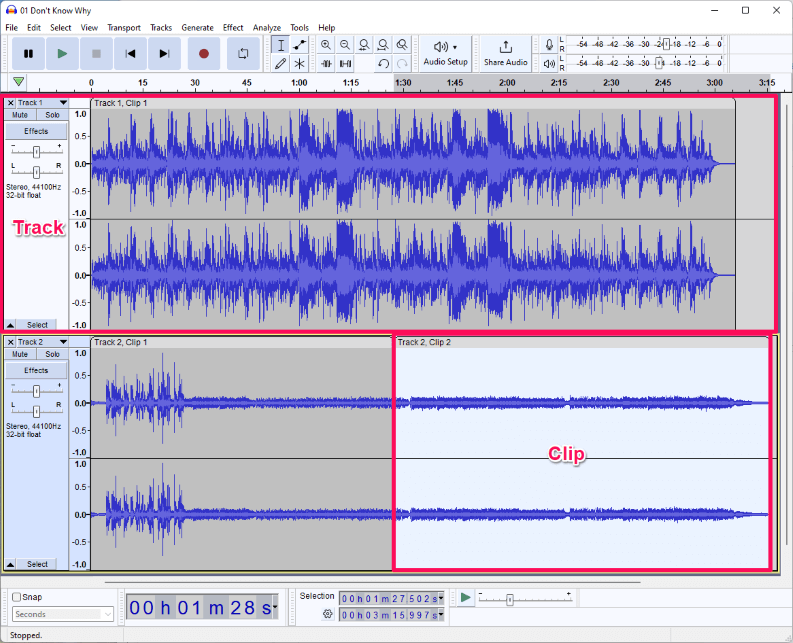This screenshot has height=643, width=793.
Task: Solo Track 2
Action: point(52,354)
